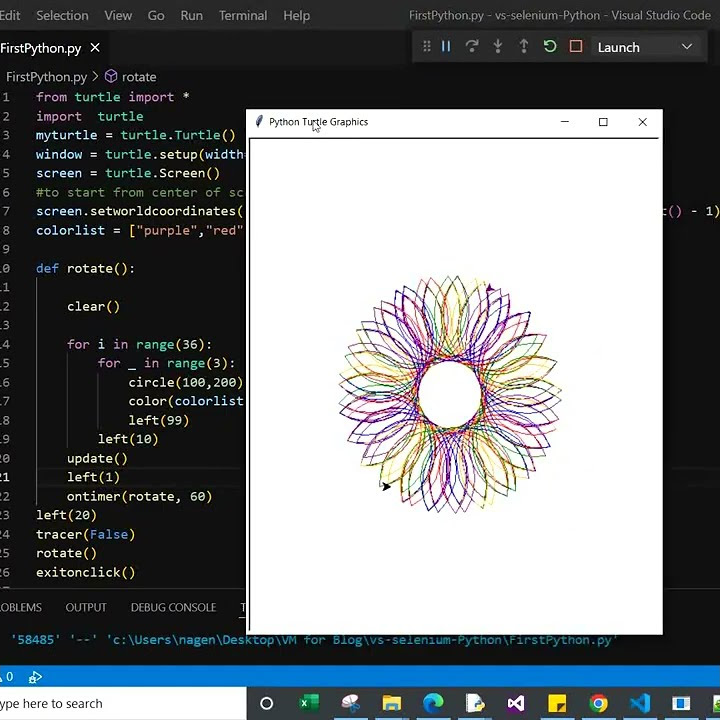Click 'from turtle import *' on line 1
This screenshot has height=720, width=720.
click(x=112, y=97)
